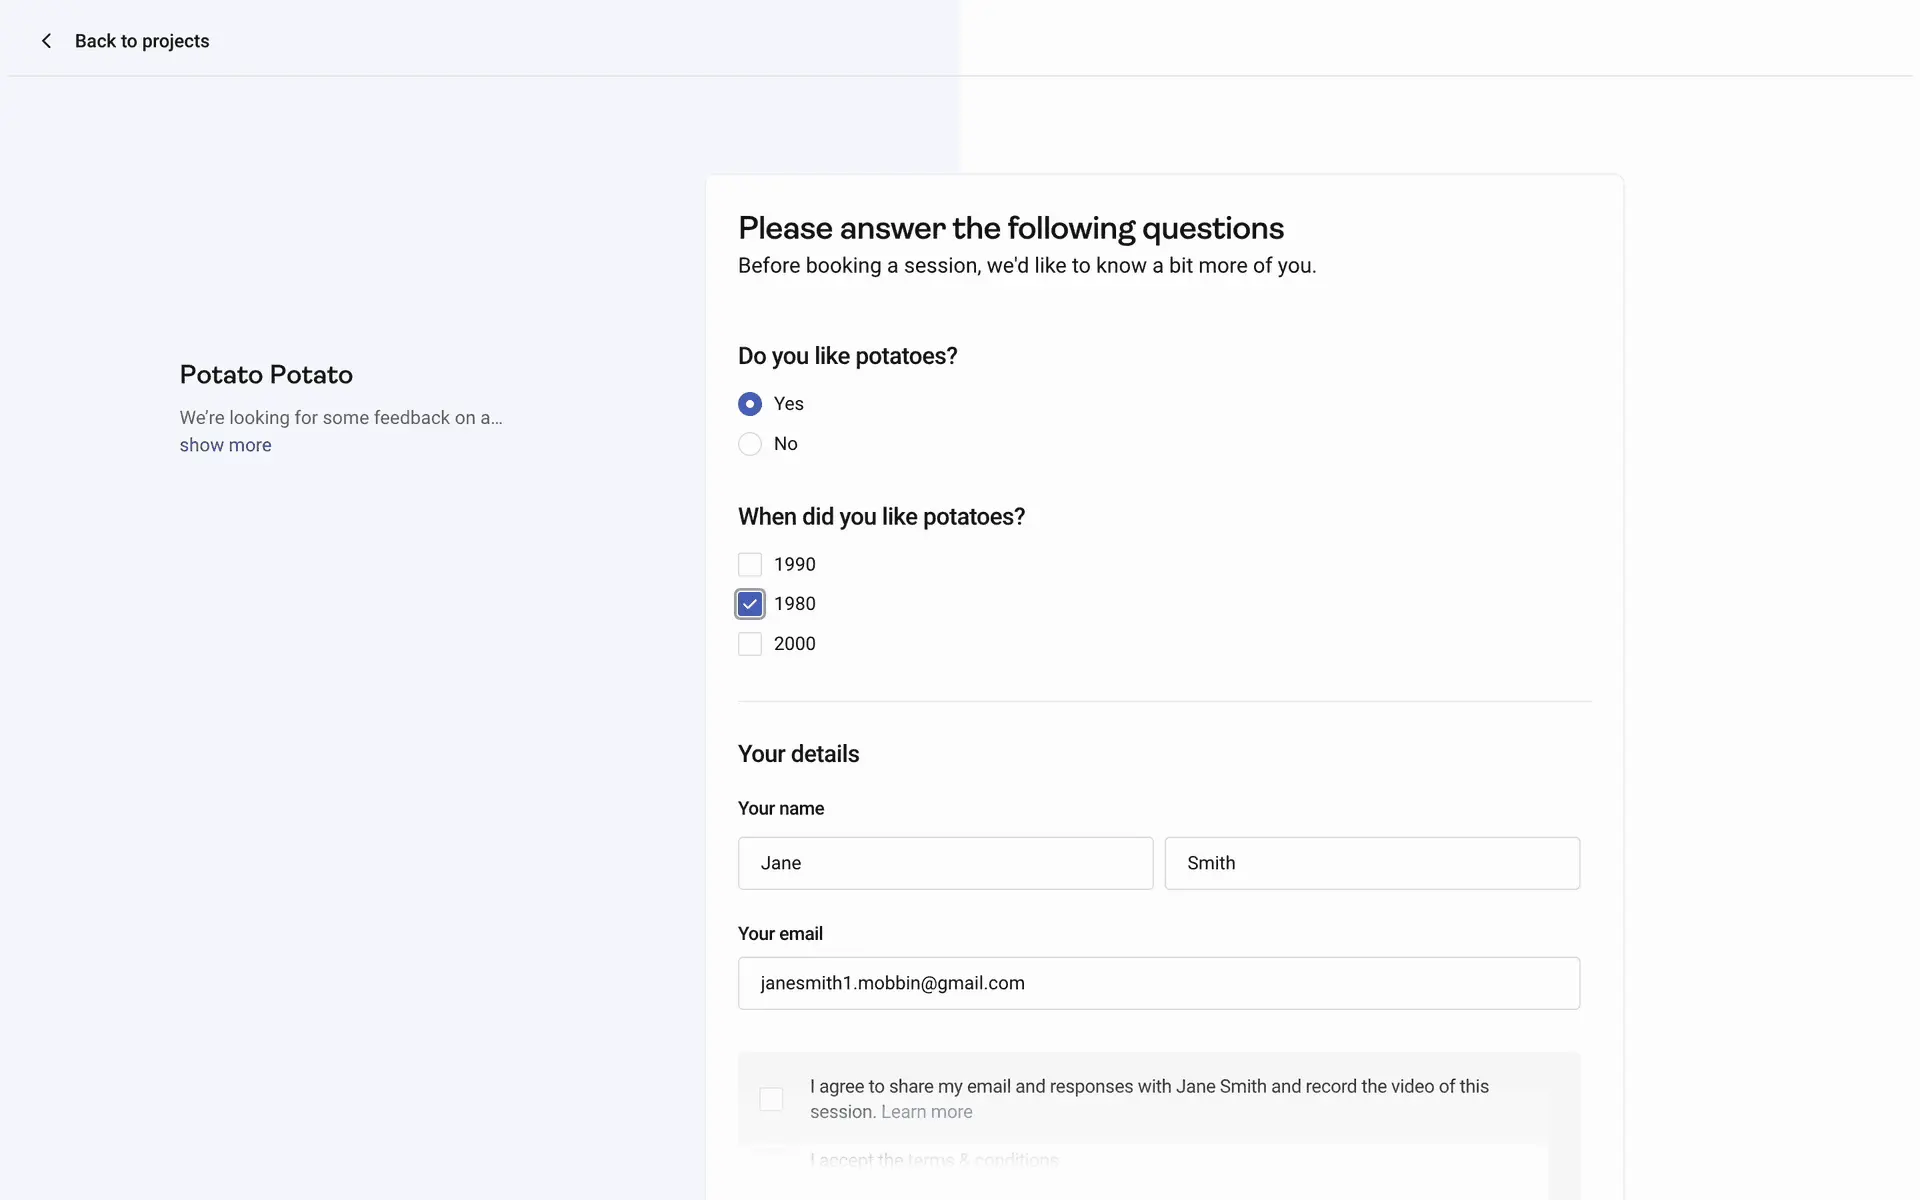Image resolution: width=1920 pixels, height=1200 pixels.
Task: Expand description with show more
Action: tap(225, 445)
